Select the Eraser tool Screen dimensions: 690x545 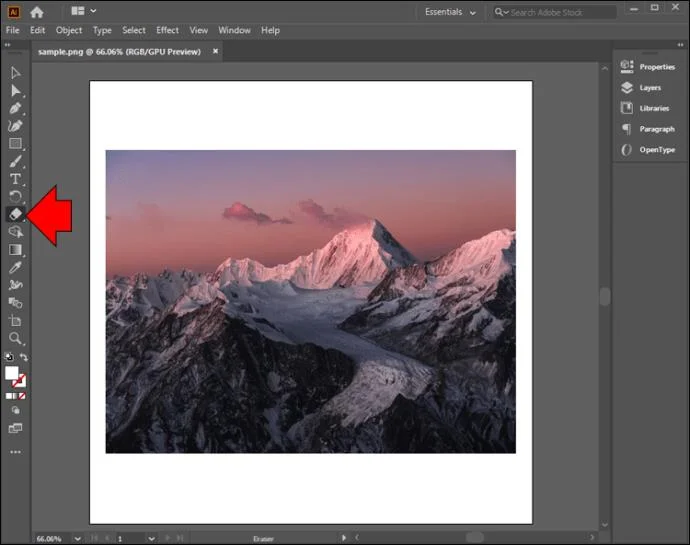pos(15,214)
